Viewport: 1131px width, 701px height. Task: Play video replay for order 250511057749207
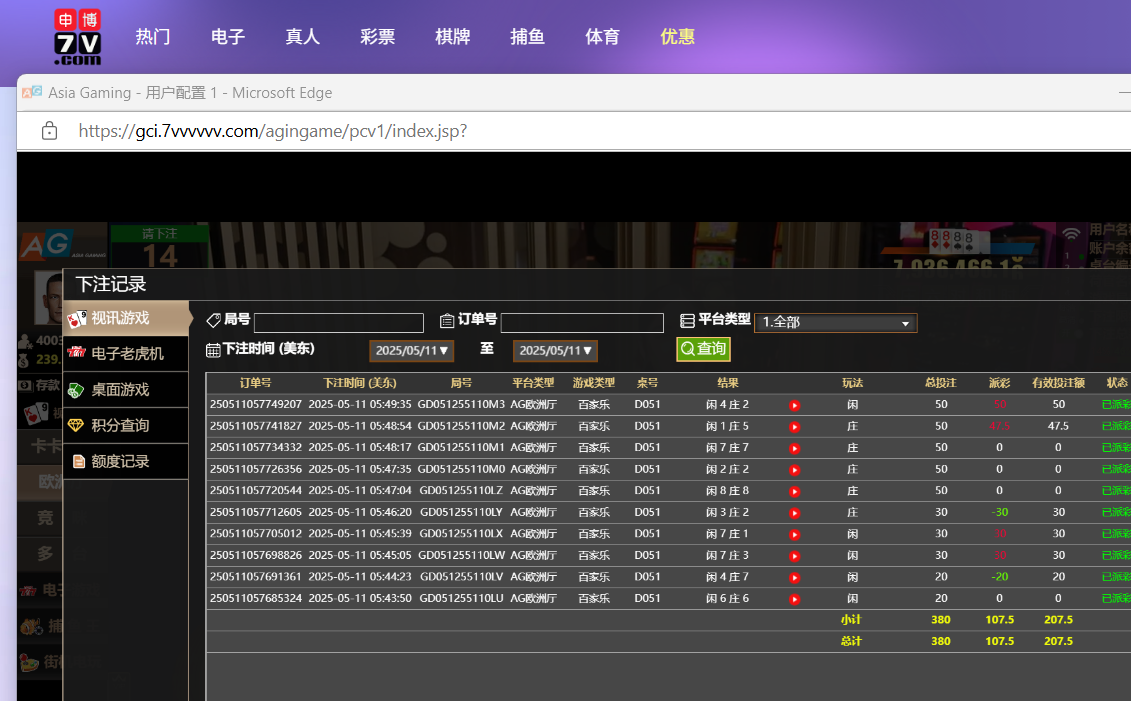coord(794,405)
